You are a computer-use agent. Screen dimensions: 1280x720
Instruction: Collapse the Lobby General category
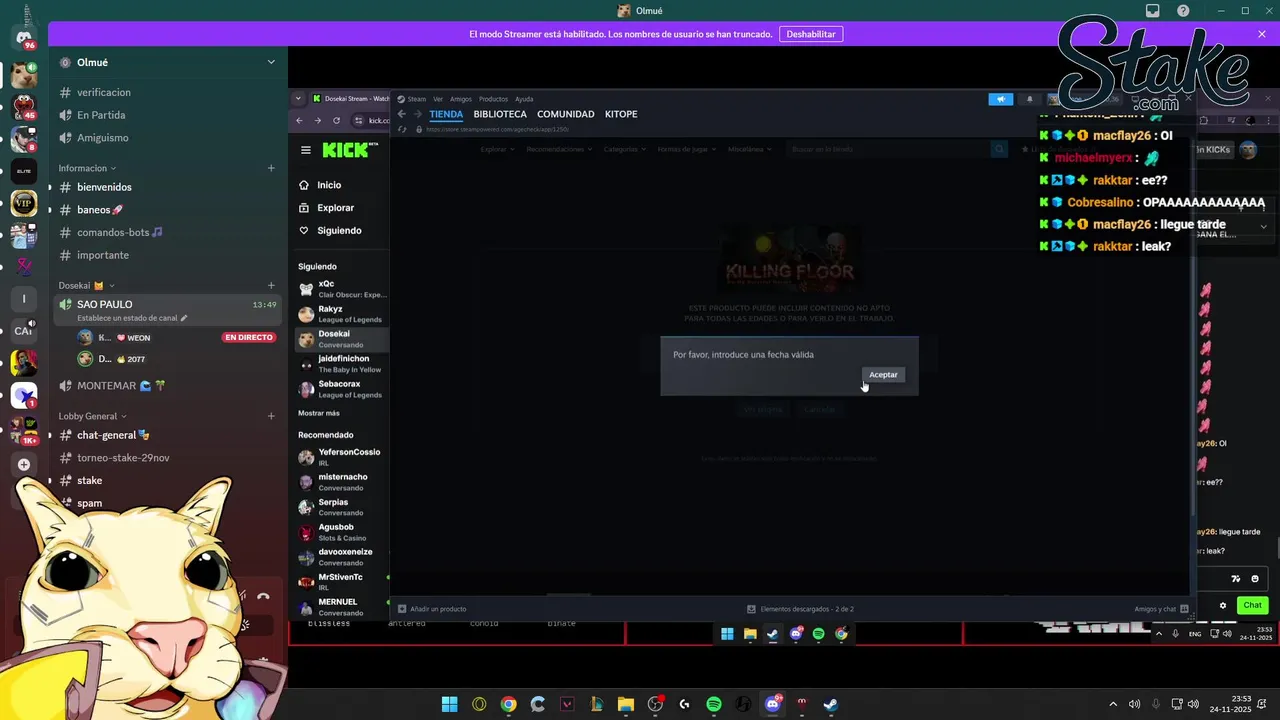pos(93,416)
